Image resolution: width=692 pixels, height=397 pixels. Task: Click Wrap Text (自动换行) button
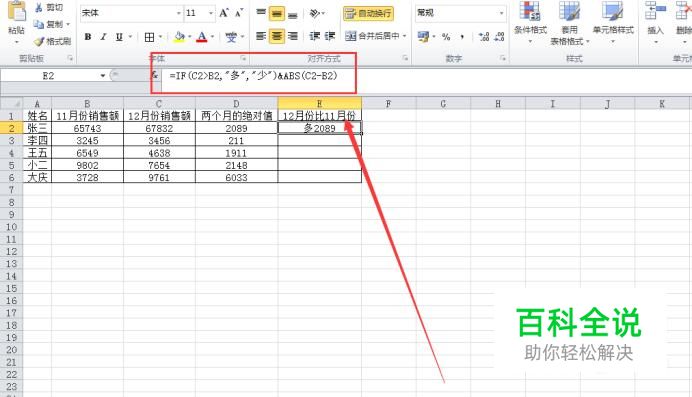pyautogui.click(x=369, y=14)
